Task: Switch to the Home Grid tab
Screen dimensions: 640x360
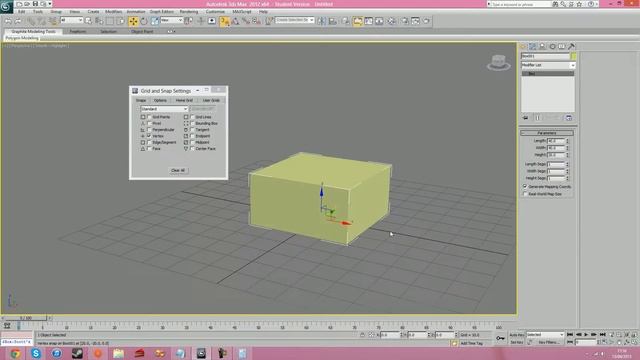Action: (184, 100)
